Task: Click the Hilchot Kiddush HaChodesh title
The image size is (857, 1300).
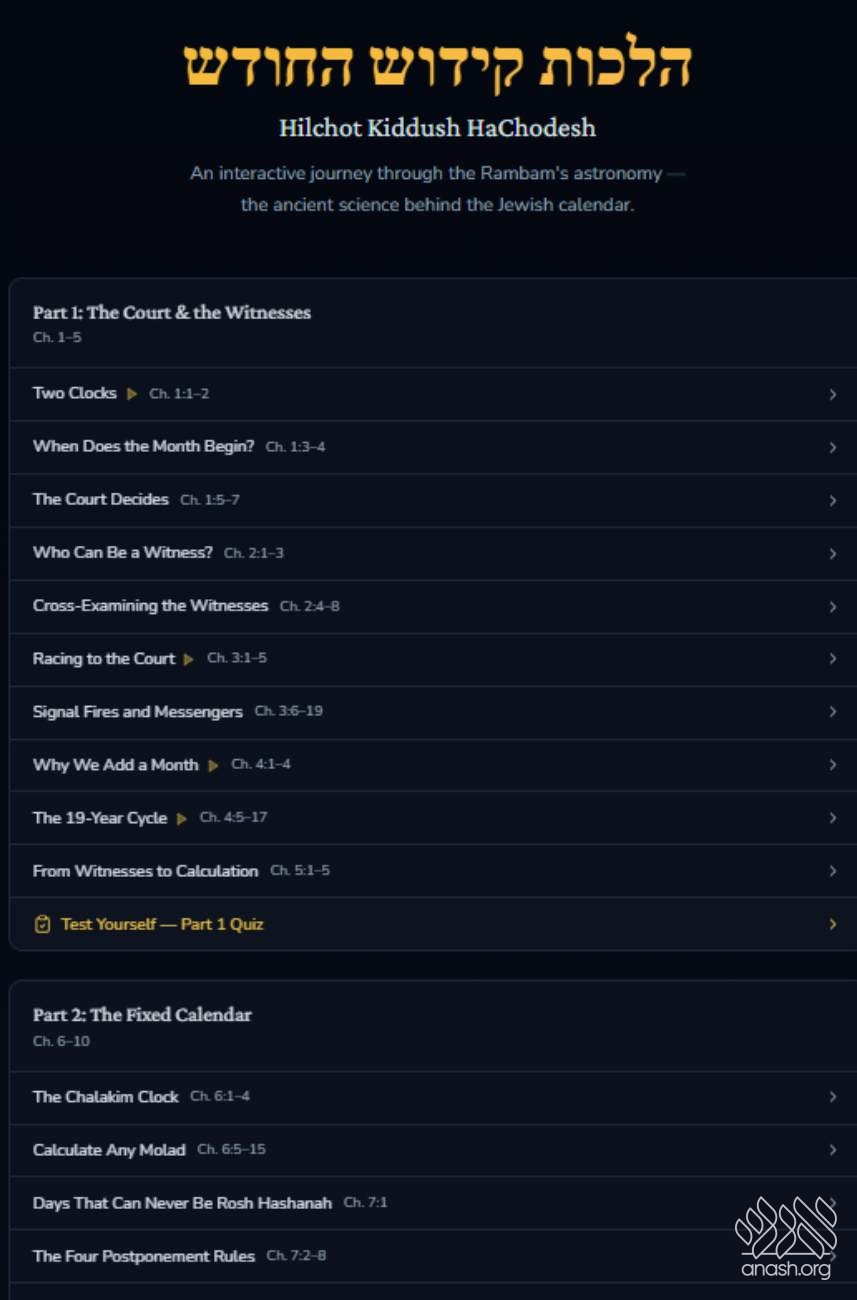Action: point(437,128)
